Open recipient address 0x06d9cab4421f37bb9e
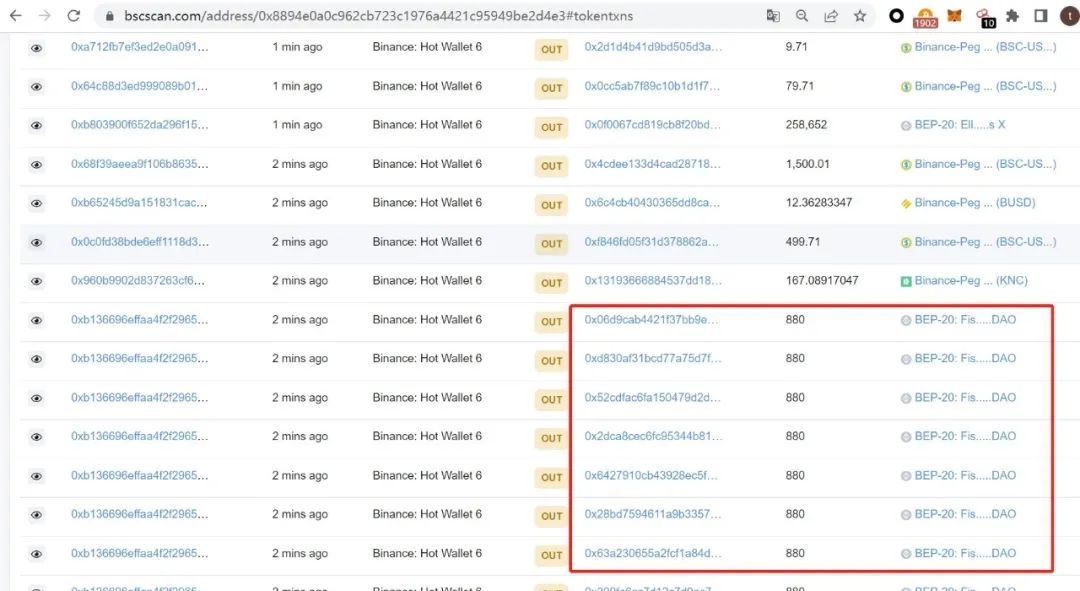This screenshot has width=1080, height=591. [651, 320]
